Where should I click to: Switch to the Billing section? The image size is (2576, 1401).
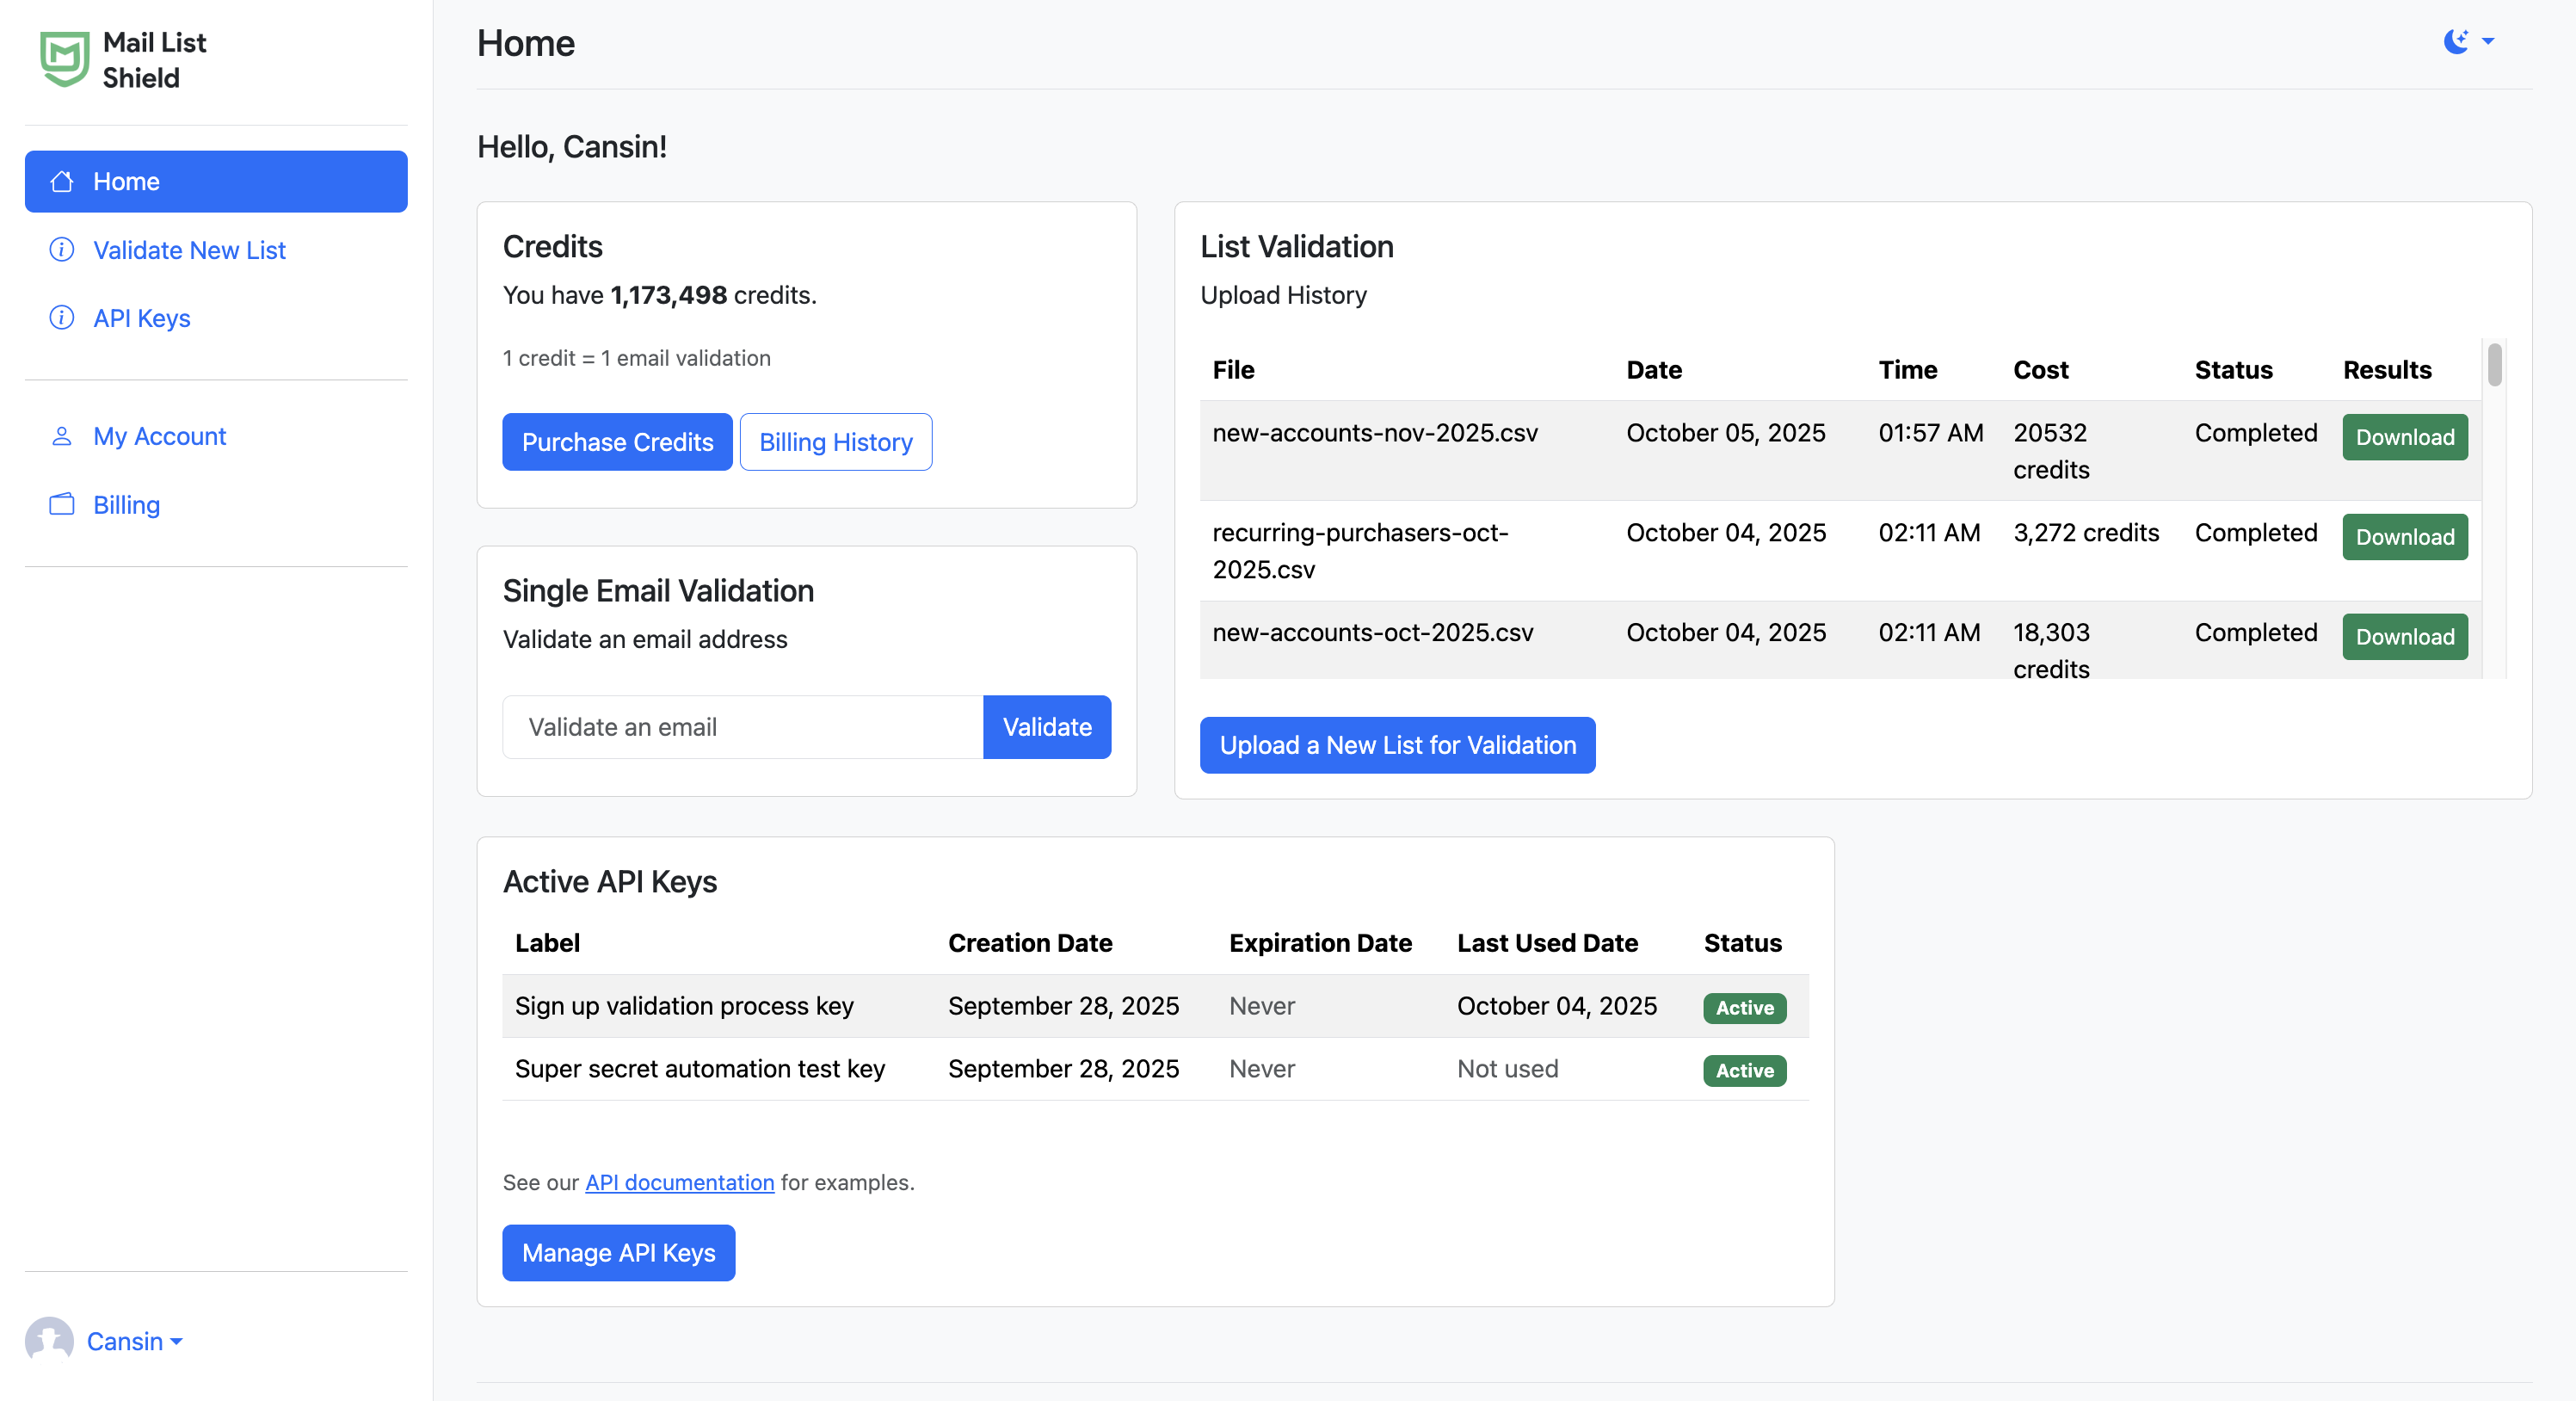pos(126,505)
